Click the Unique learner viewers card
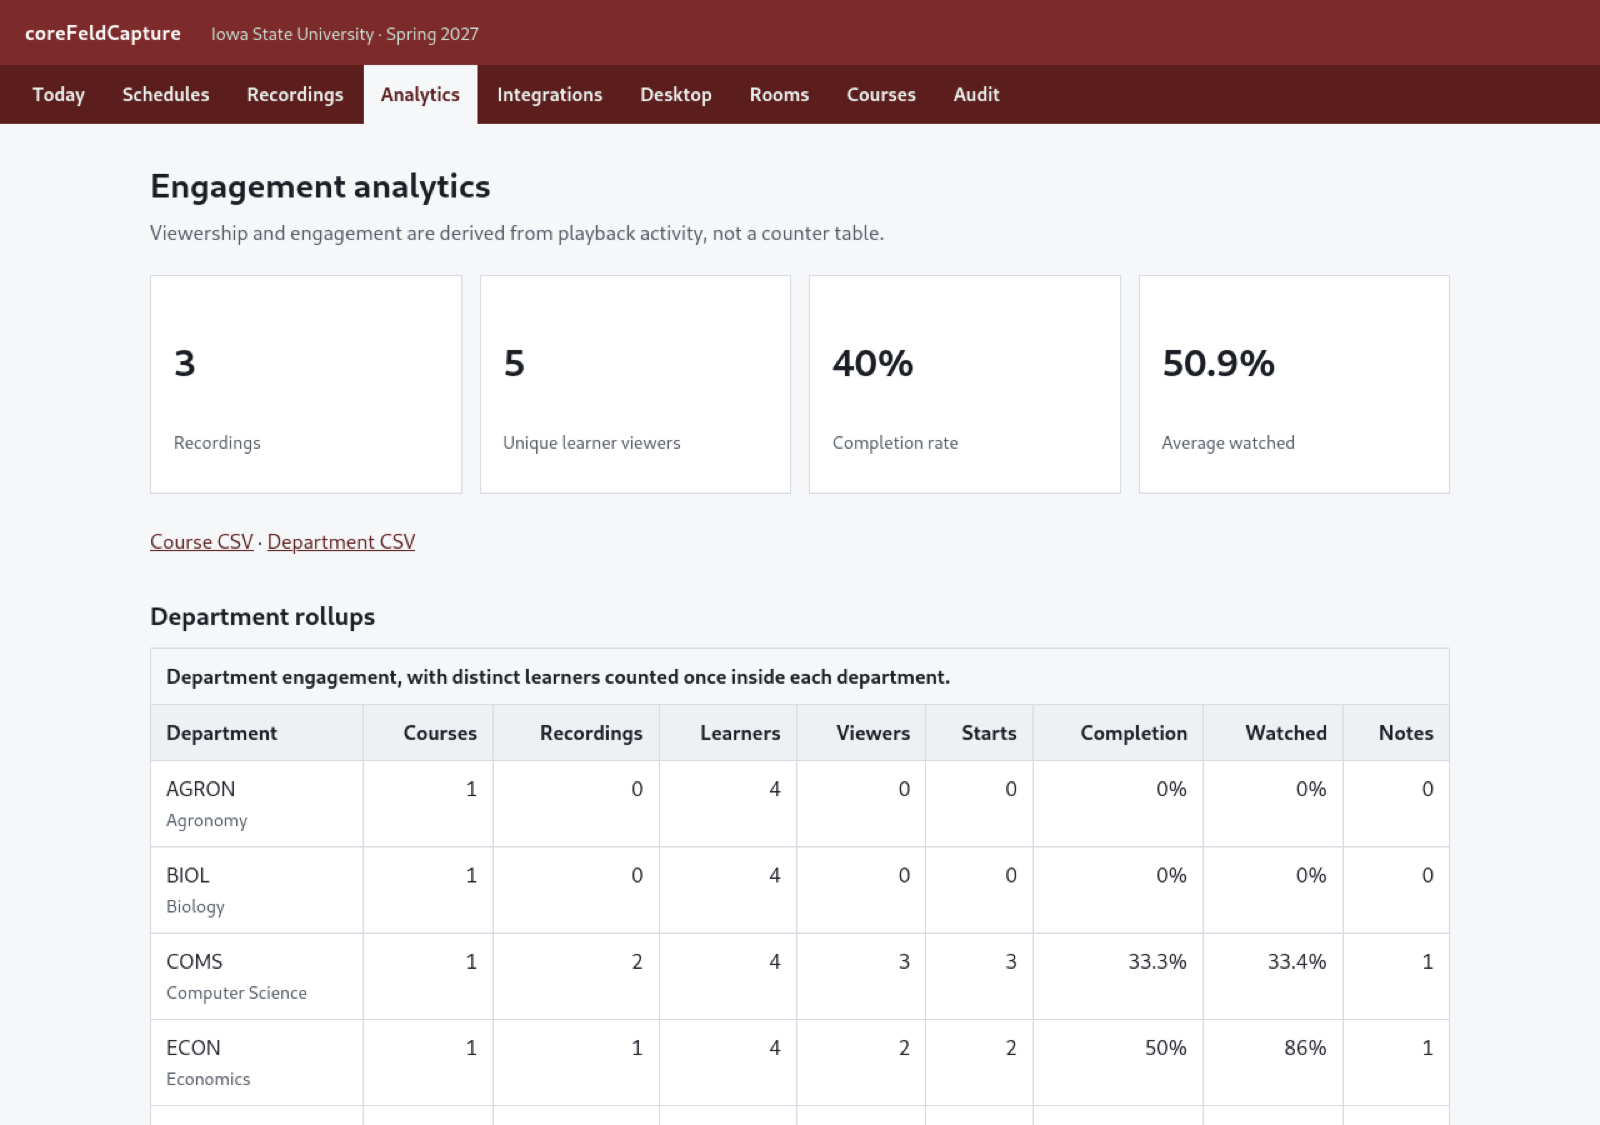Image resolution: width=1600 pixels, height=1125 pixels. tap(635, 384)
